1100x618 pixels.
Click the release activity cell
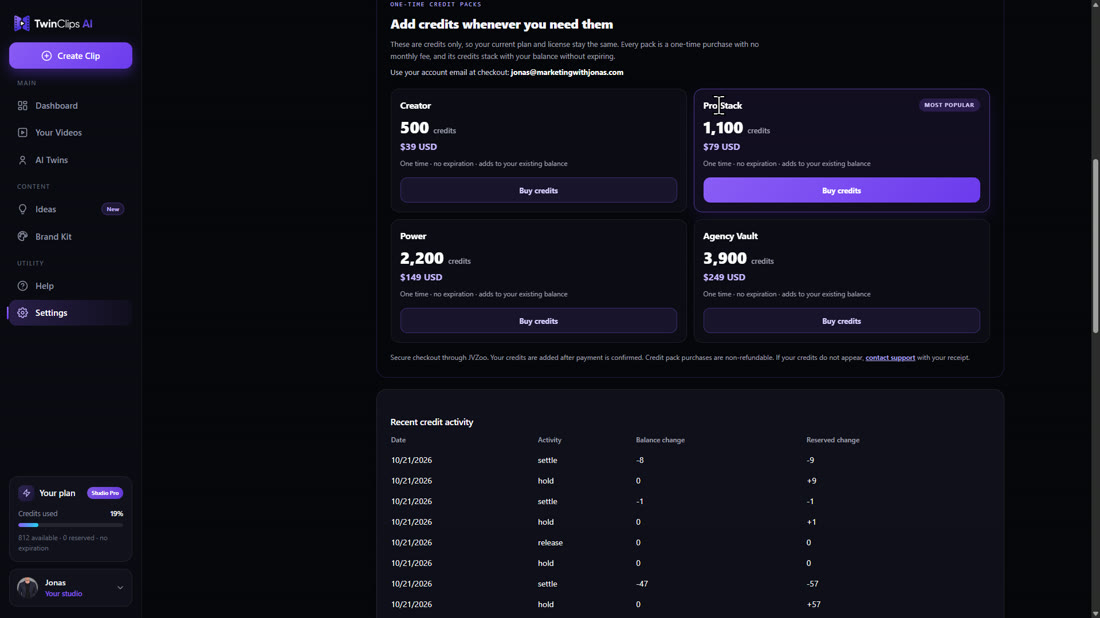550,542
